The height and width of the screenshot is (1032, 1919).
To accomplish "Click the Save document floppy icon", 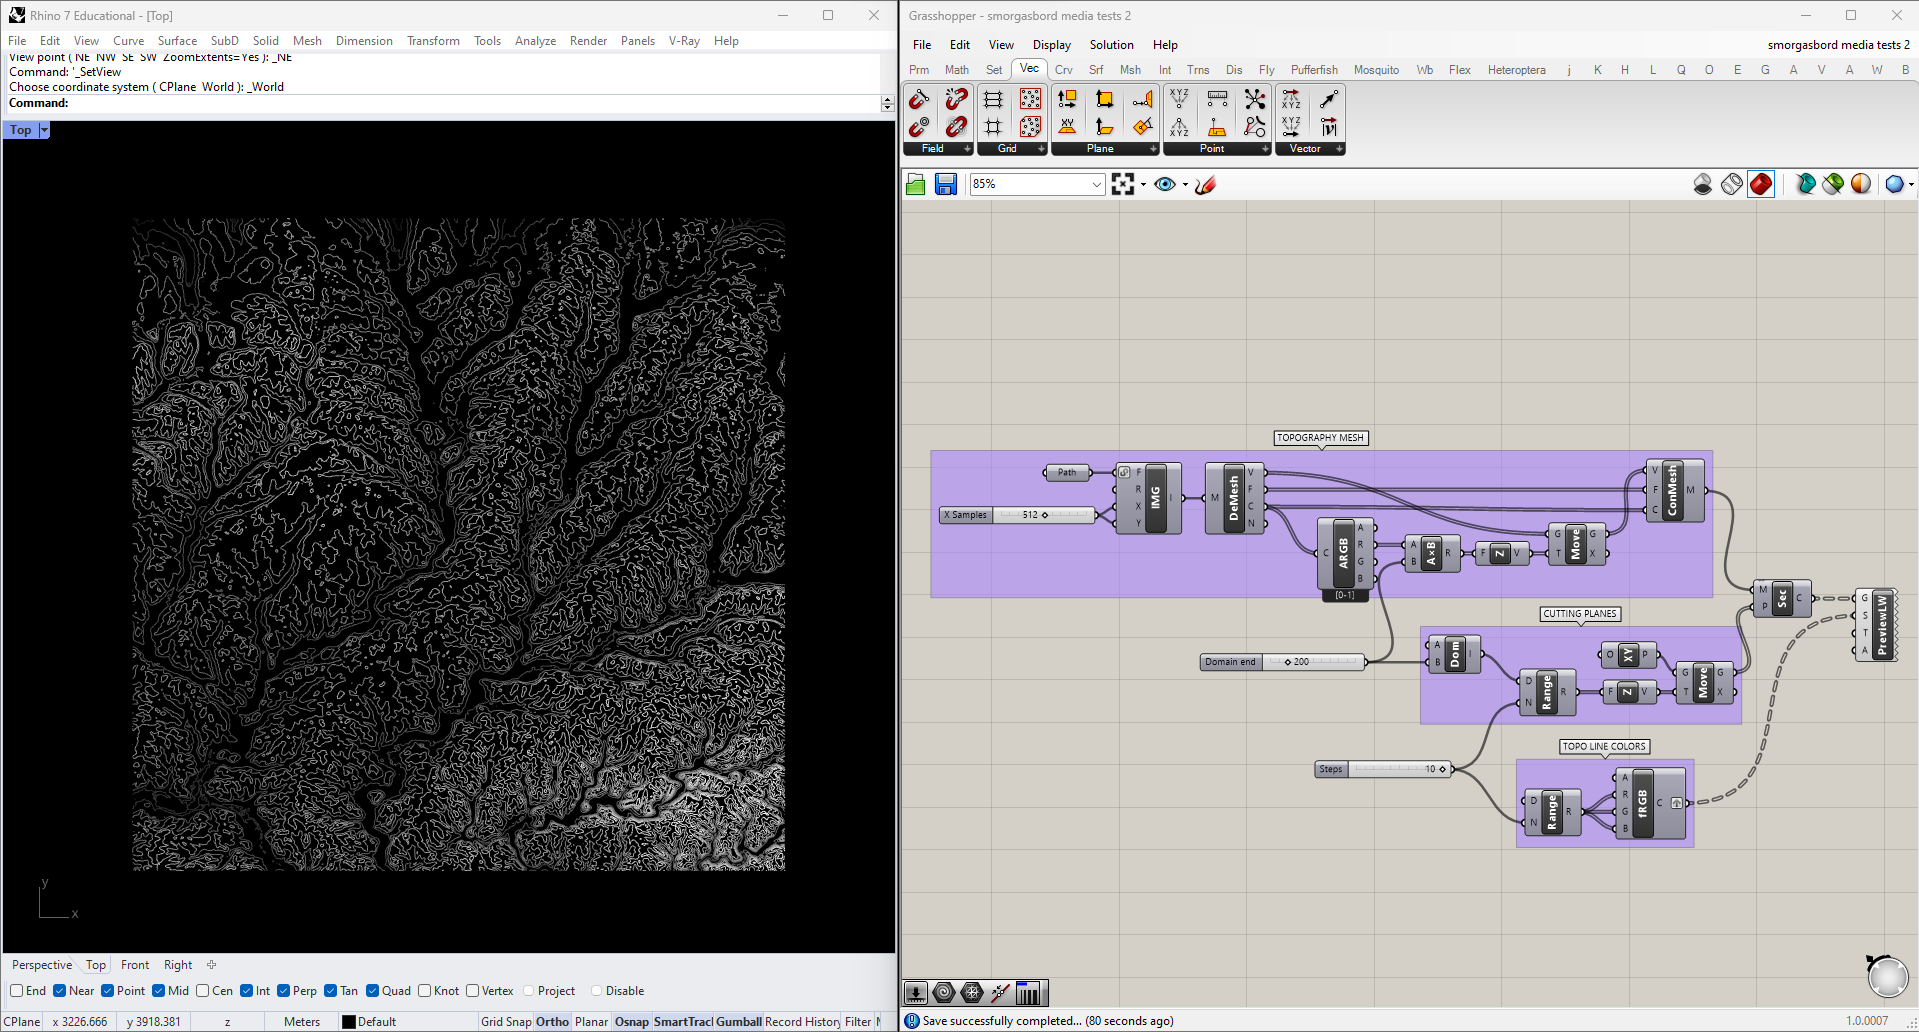I will (x=946, y=184).
